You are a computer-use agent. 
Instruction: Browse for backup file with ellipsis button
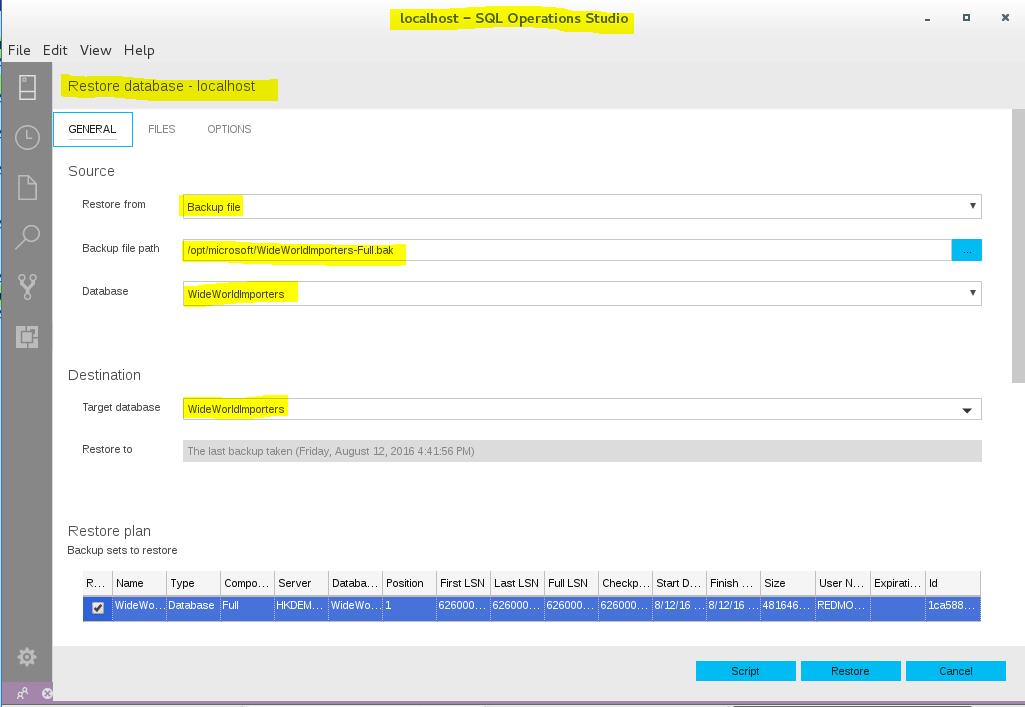tap(967, 250)
